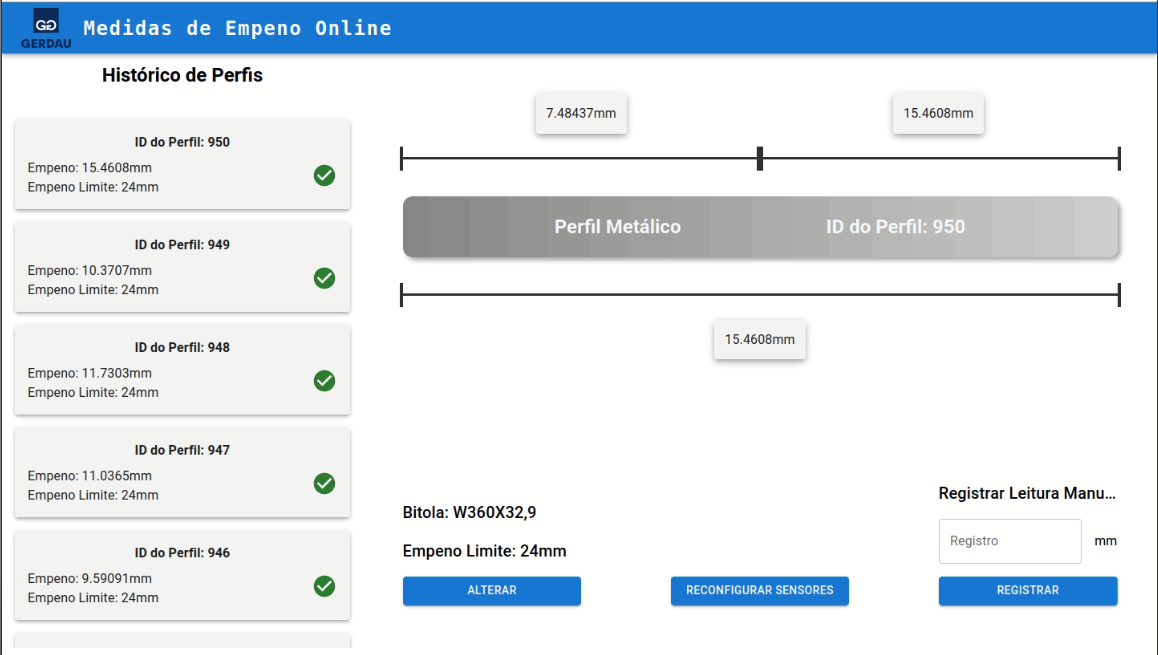1158x655 pixels.
Task: Select the ID do Perfil: 949 history card
Action: (x=182, y=266)
